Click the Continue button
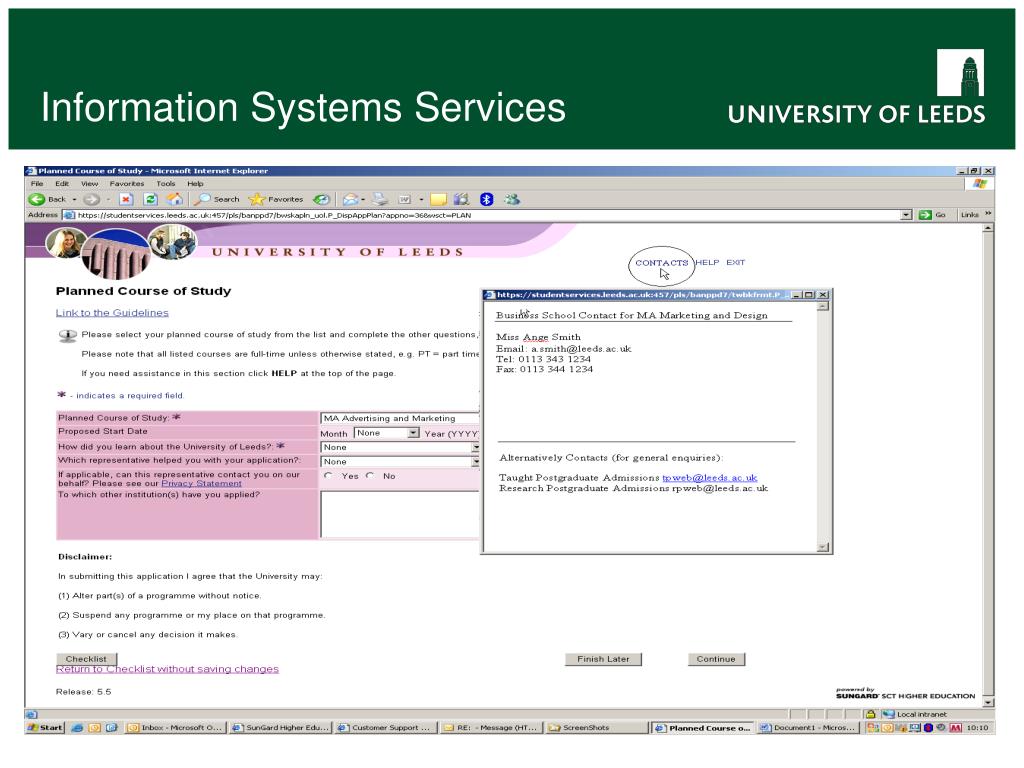 [716, 659]
